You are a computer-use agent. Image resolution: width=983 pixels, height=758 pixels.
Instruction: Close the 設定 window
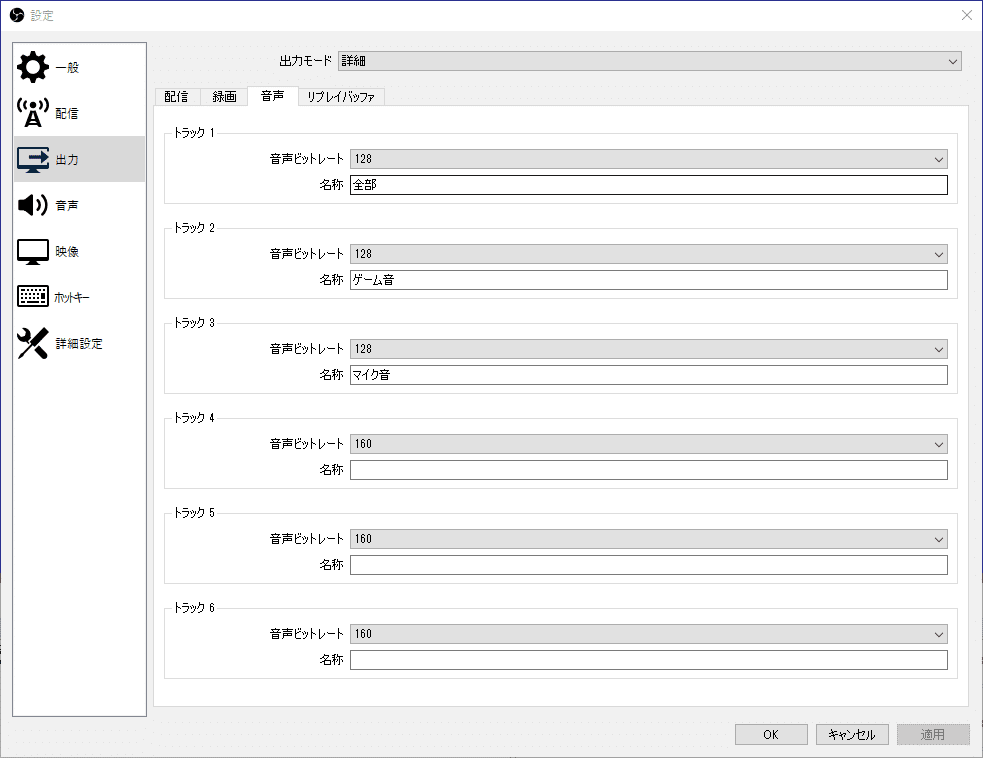[967, 15]
